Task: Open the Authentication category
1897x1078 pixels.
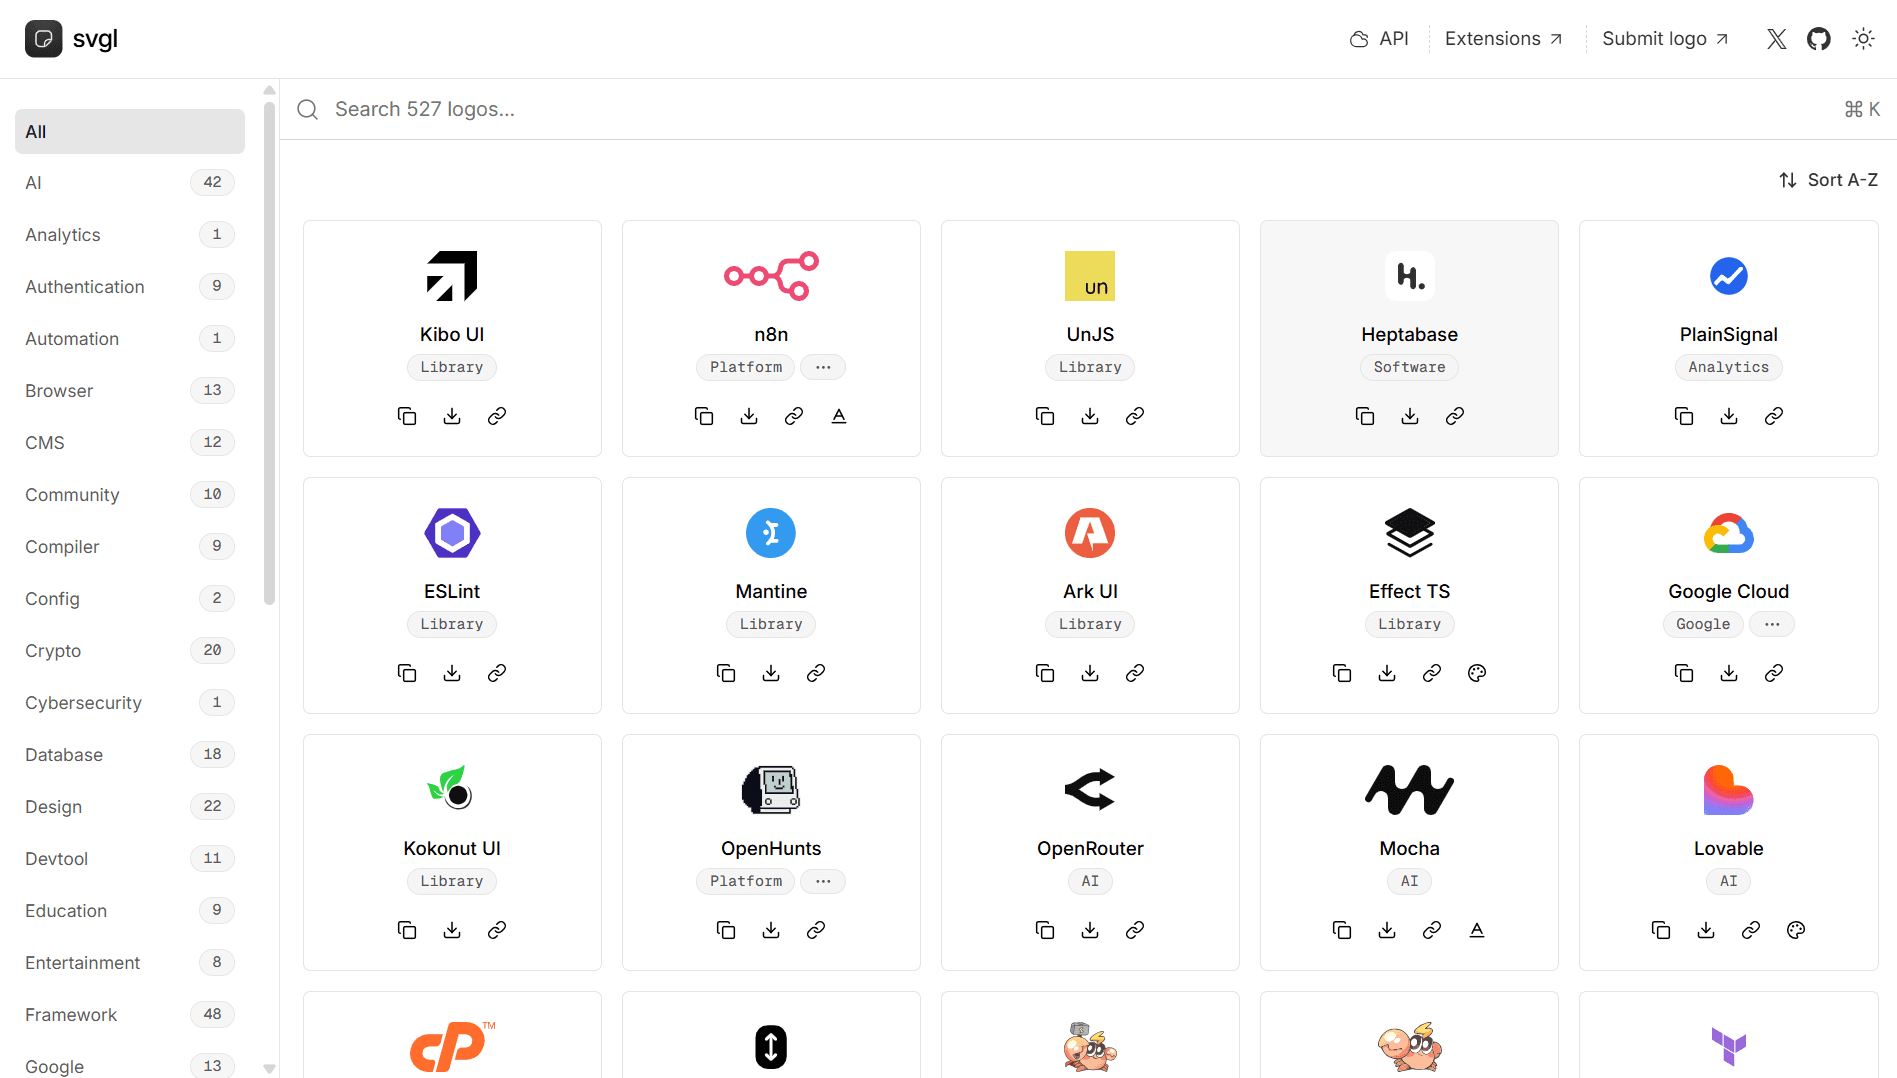Action: click(130, 287)
